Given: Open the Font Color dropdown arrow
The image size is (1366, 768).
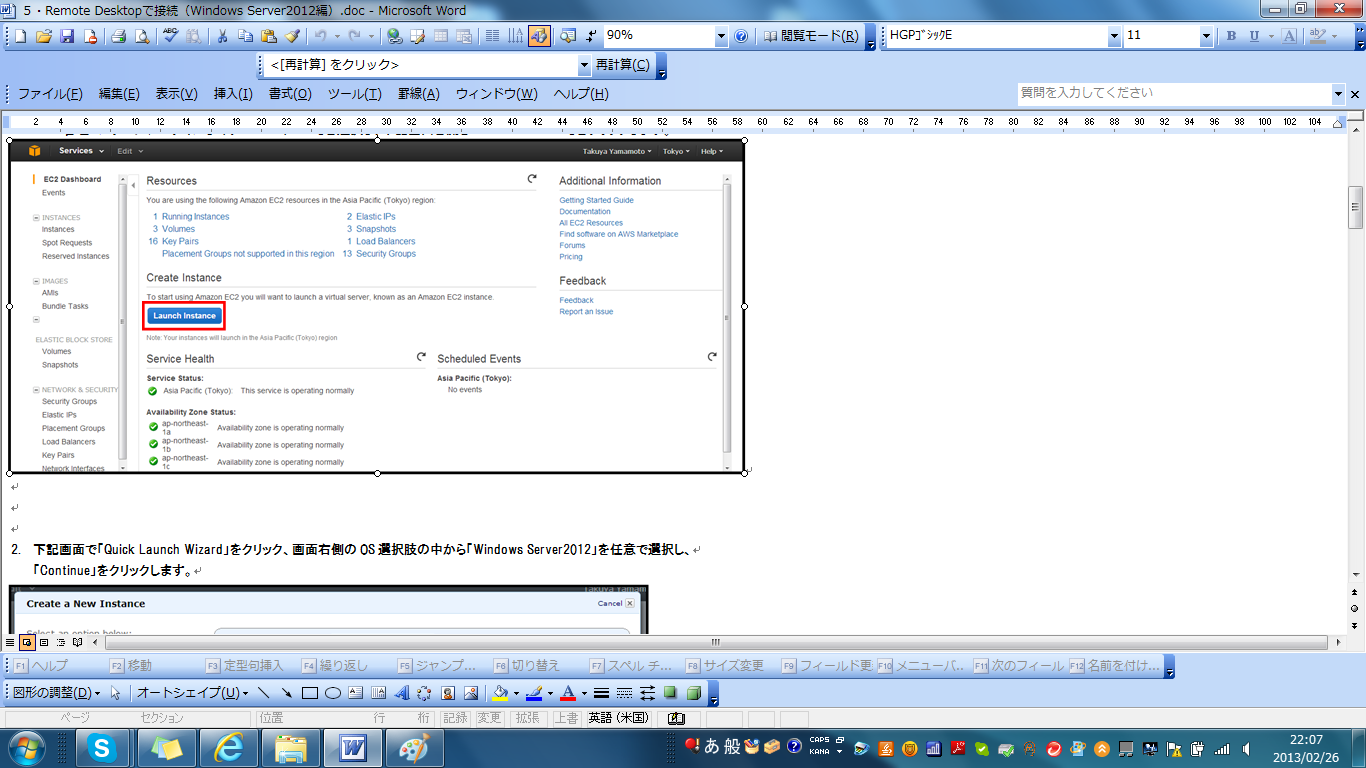Looking at the screenshot, I should point(585,692).
